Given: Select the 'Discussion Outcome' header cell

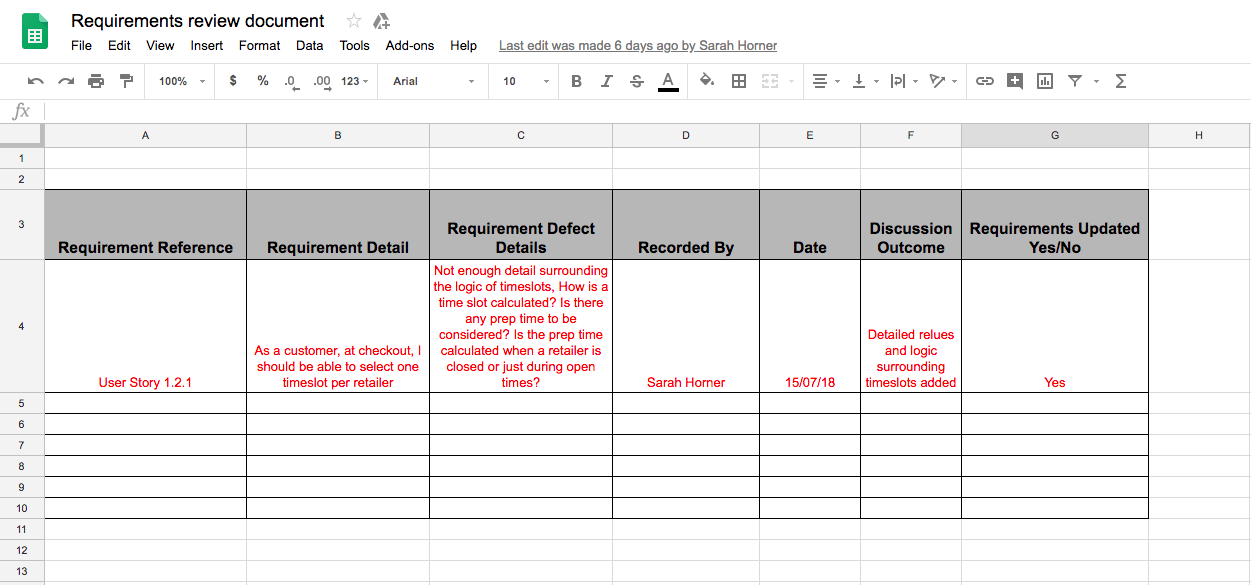Looking at the screenshot, I should 911,225.
